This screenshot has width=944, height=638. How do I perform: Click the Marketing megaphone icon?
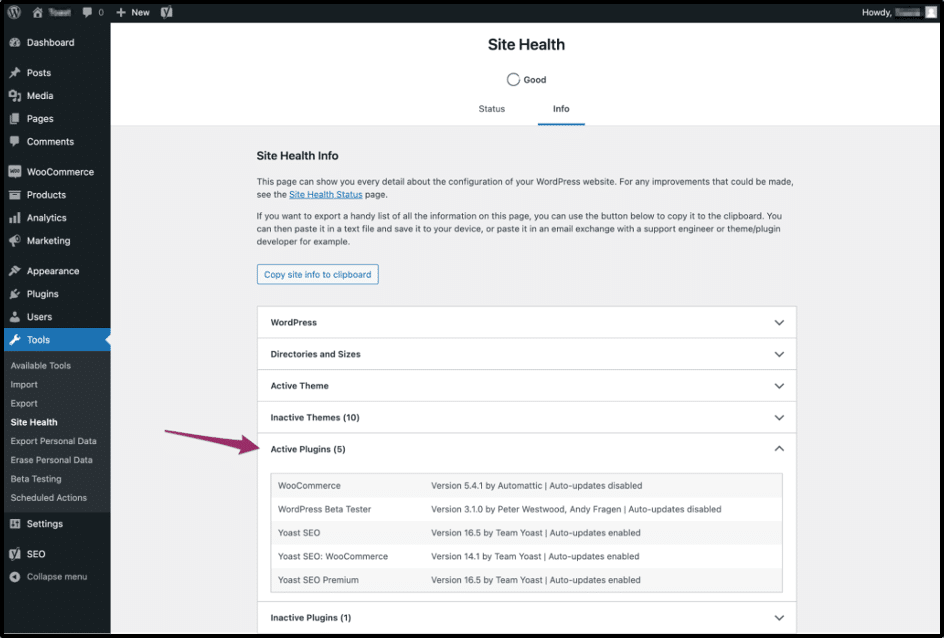point(15,241)
